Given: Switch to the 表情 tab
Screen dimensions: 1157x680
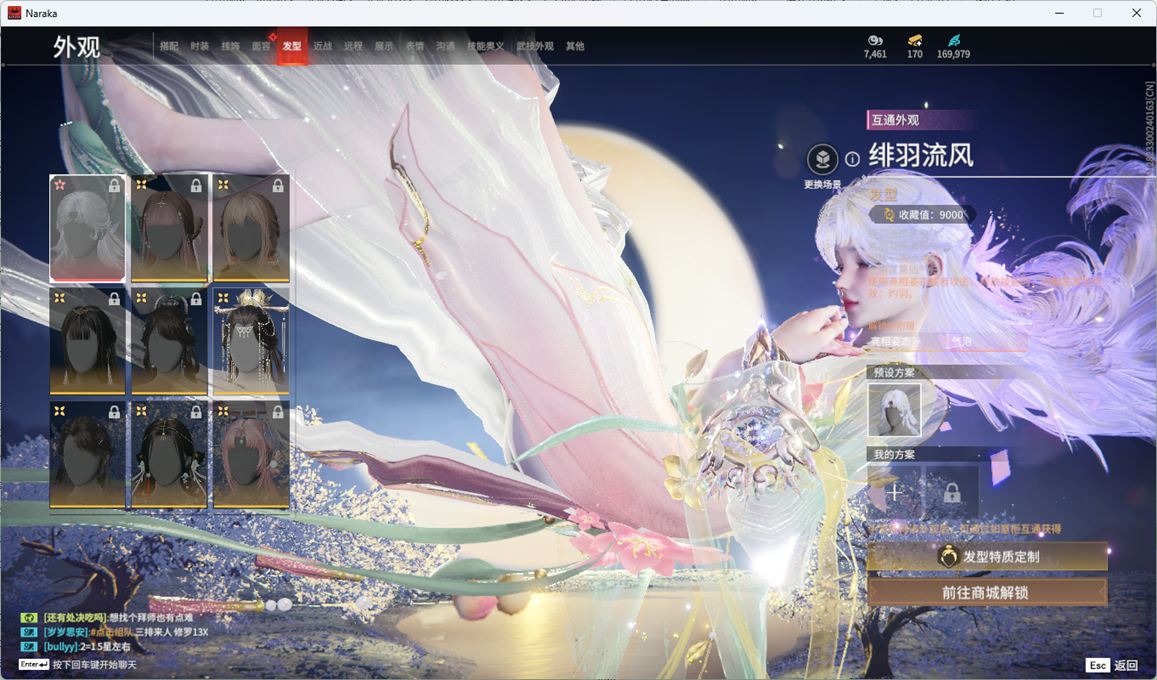Looking at the screenshot, I should [415, 46].
